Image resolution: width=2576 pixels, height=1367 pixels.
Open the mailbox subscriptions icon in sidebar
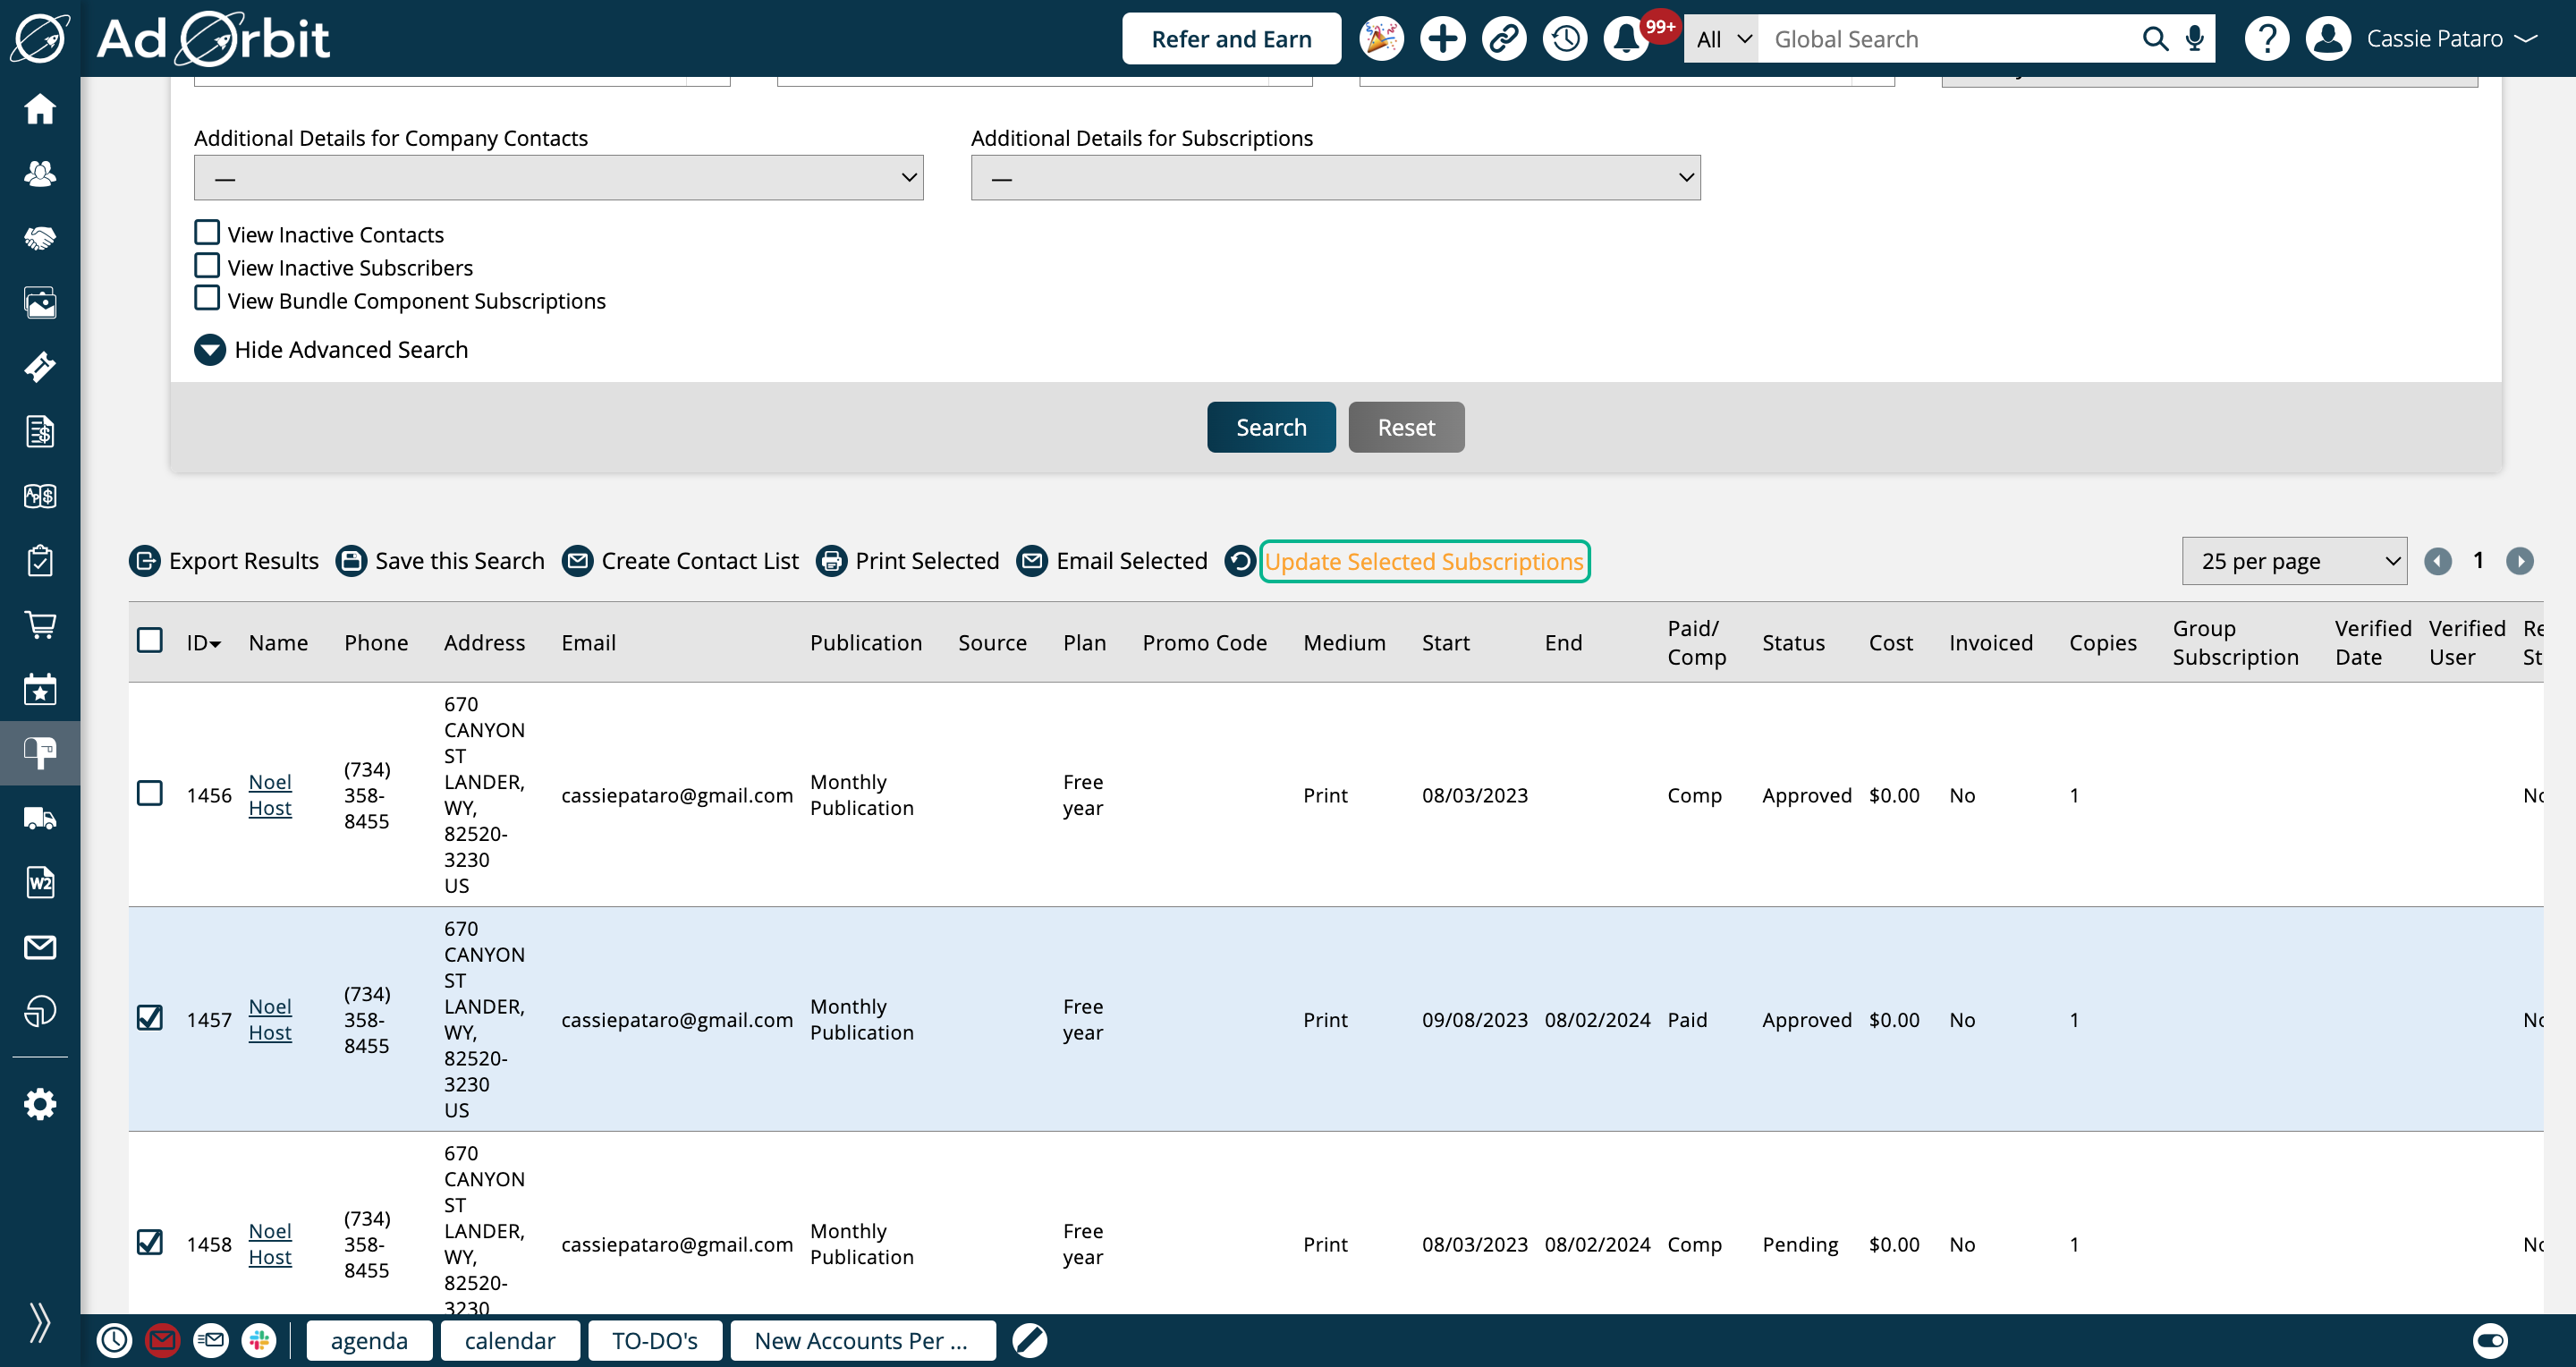40,753
